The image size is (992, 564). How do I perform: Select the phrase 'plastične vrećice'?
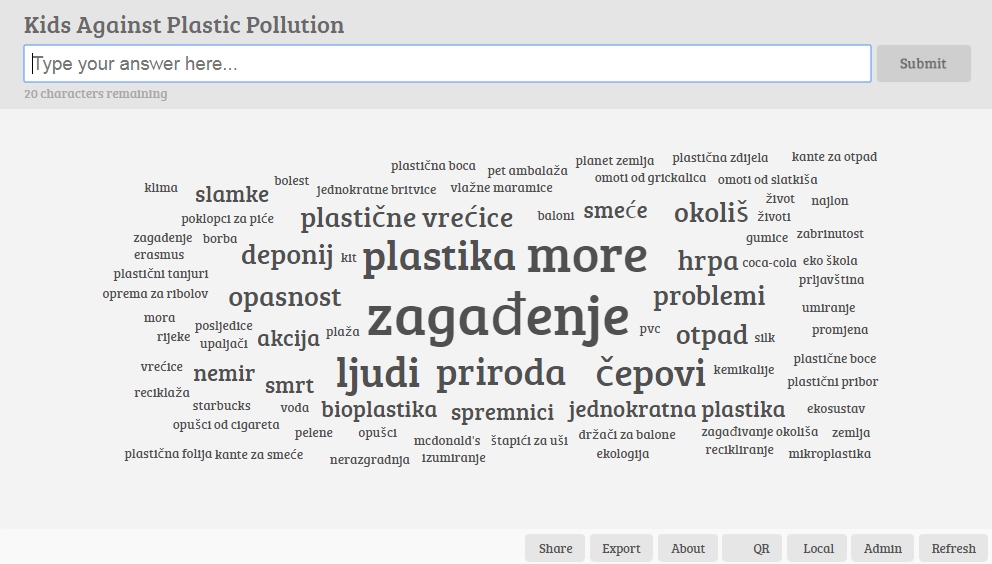click(x=406, y=217)
